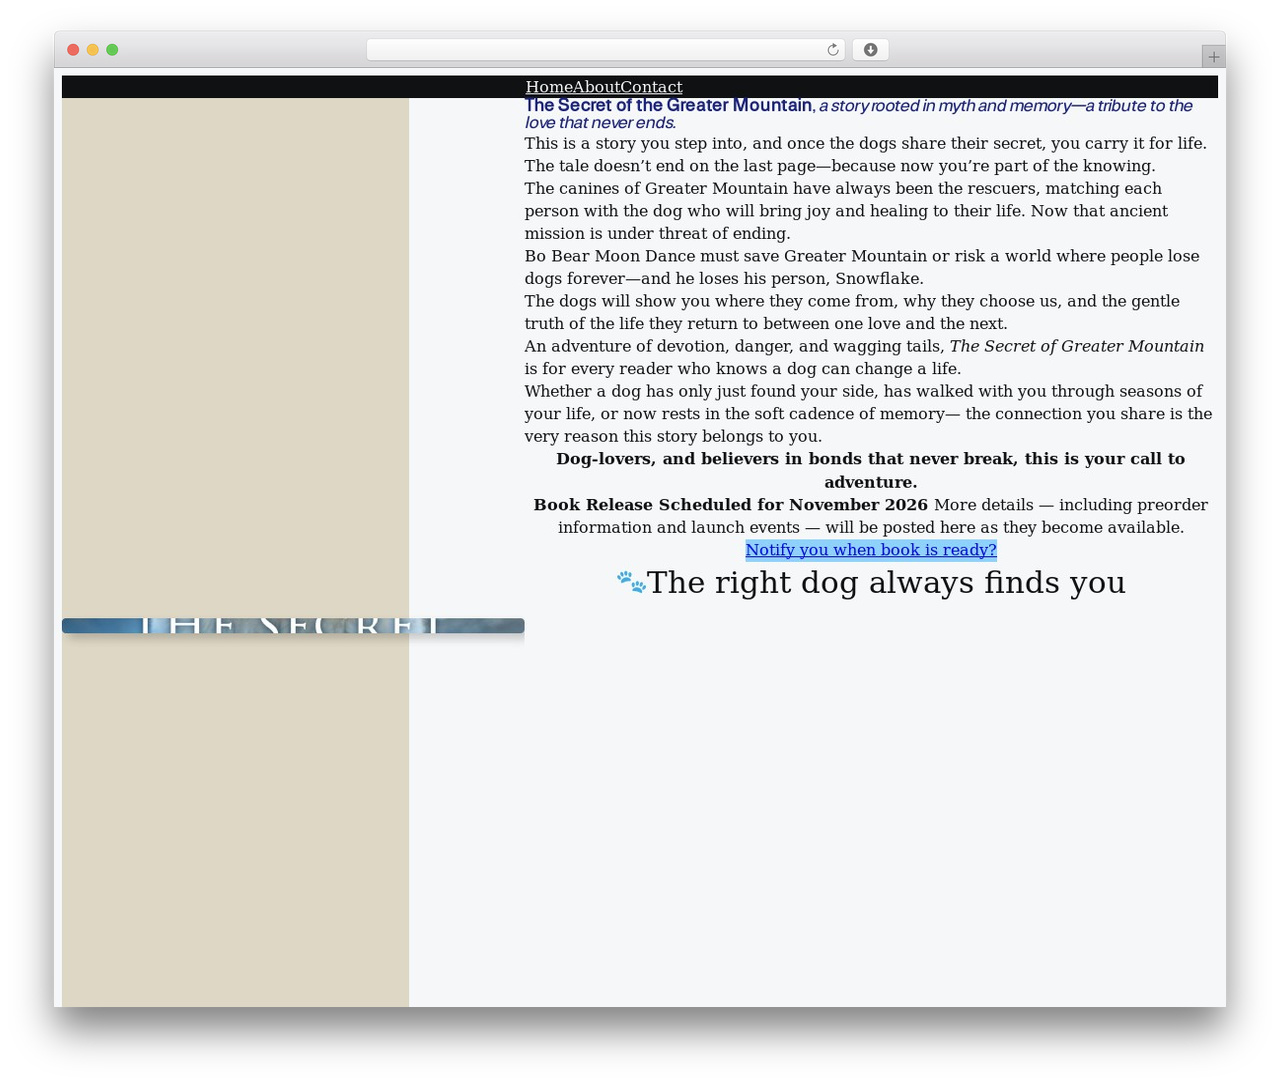Maximize the window with green button
This screenshot has height=1084, width=1280.
112,50
